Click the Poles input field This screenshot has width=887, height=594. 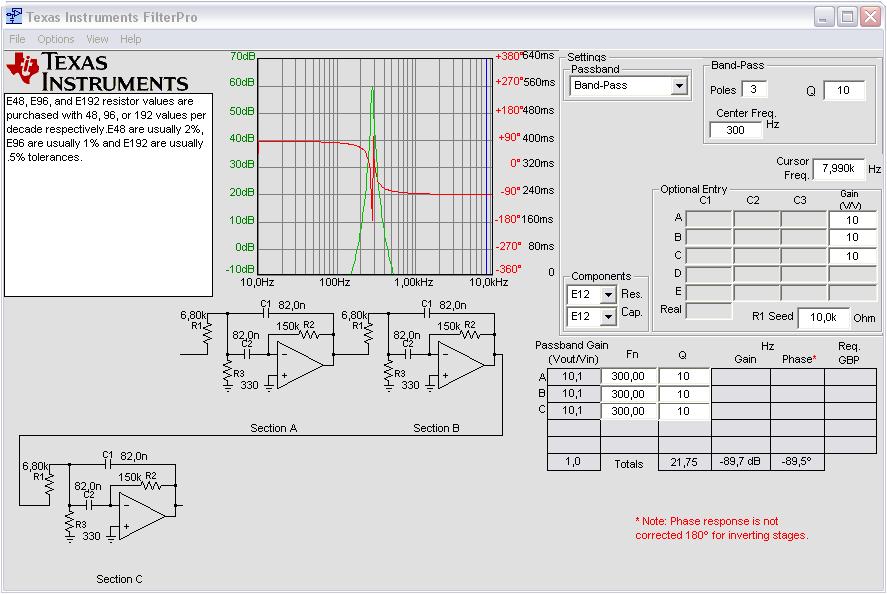(754, 89)
